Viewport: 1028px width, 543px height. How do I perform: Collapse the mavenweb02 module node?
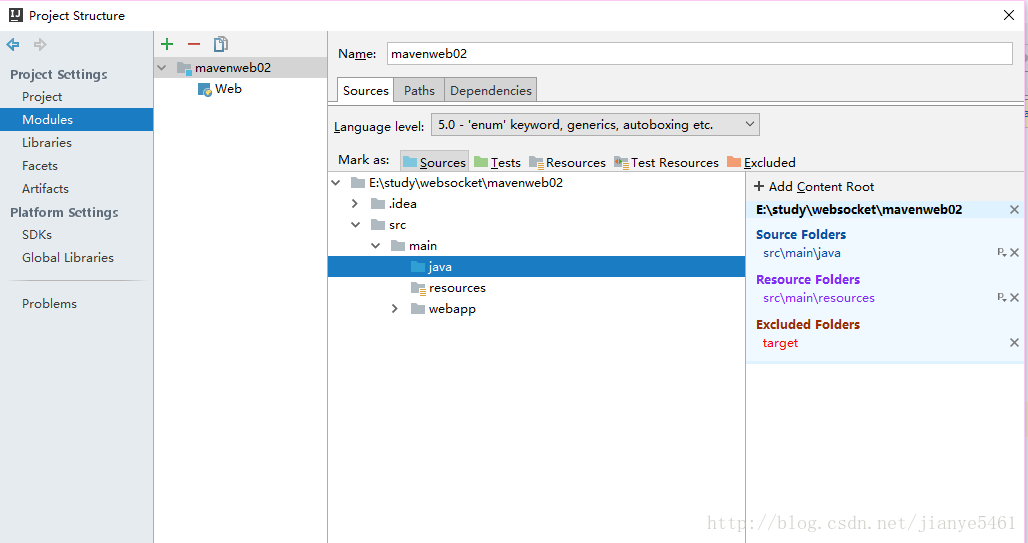click(162, 68)
